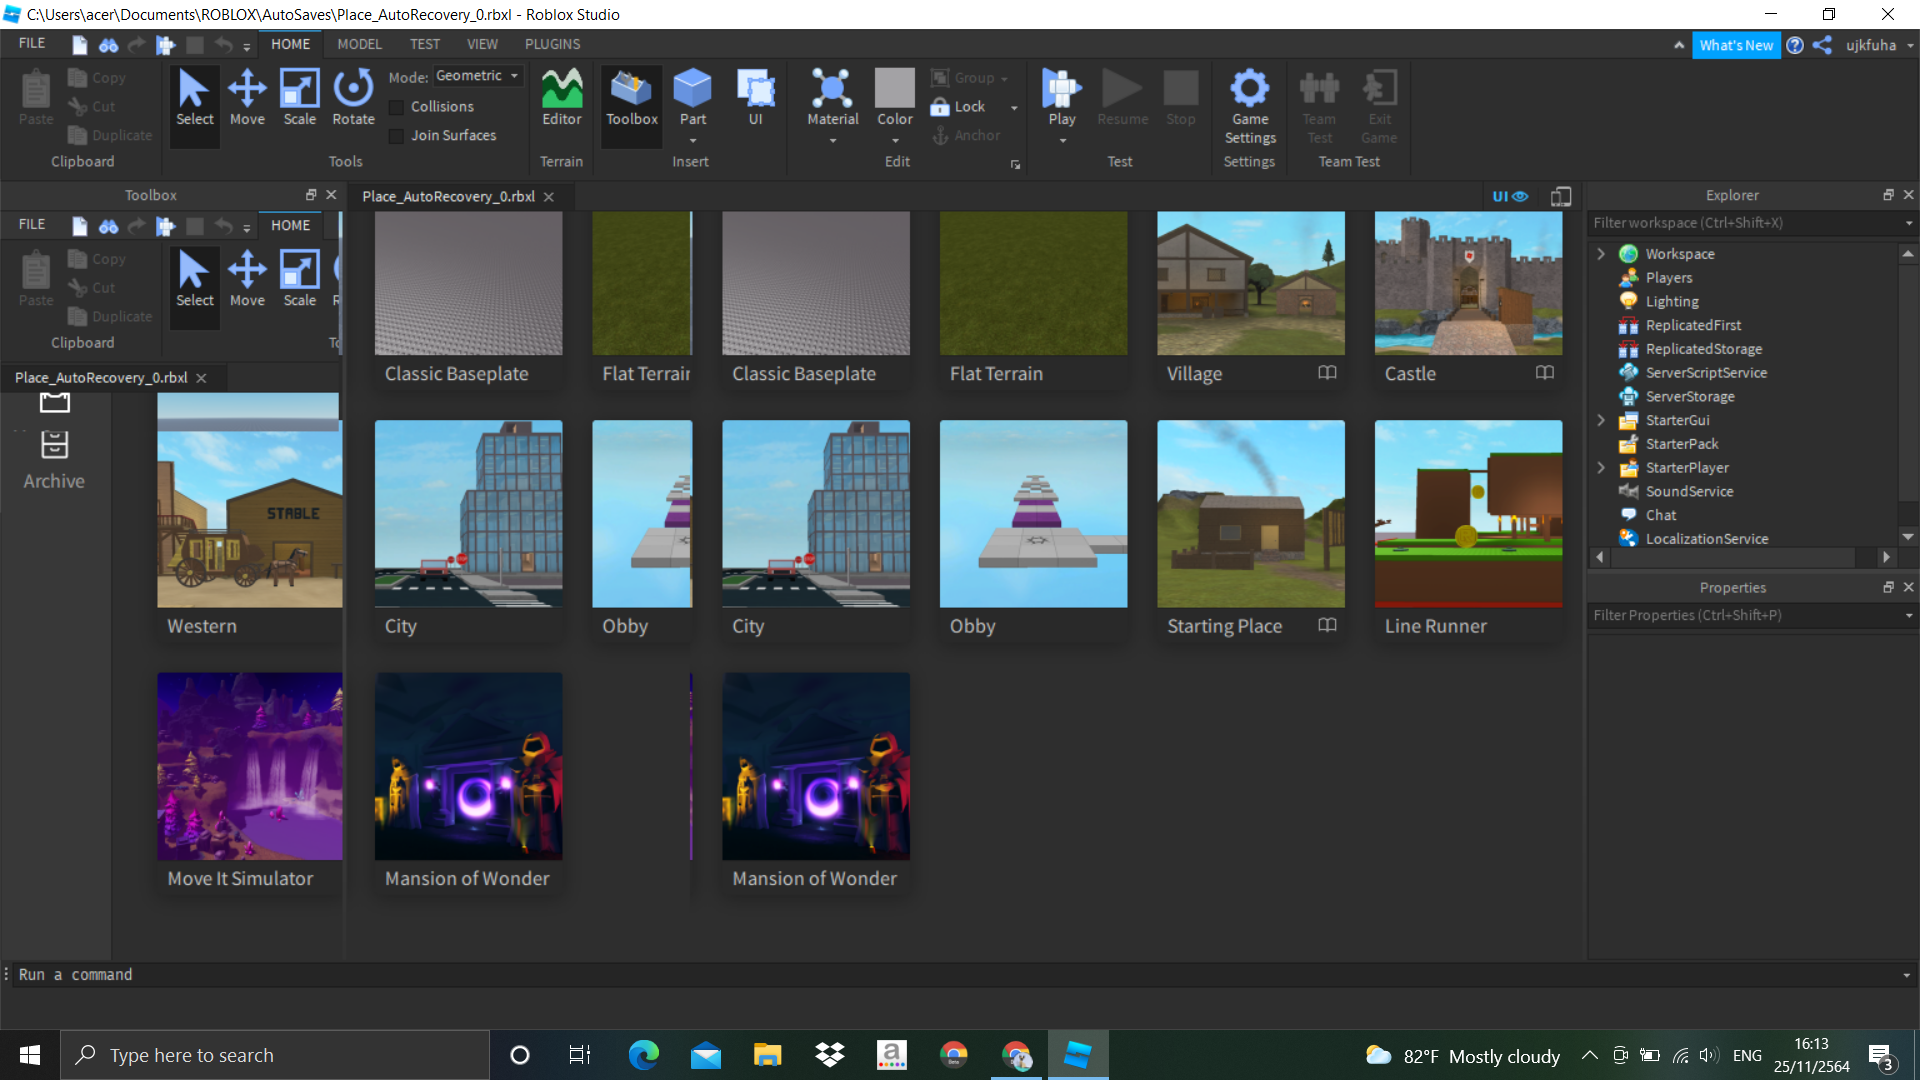Close the Toolbox panel
The width and height of the screenshot is (1920, 1080).
tap(331, 195)
